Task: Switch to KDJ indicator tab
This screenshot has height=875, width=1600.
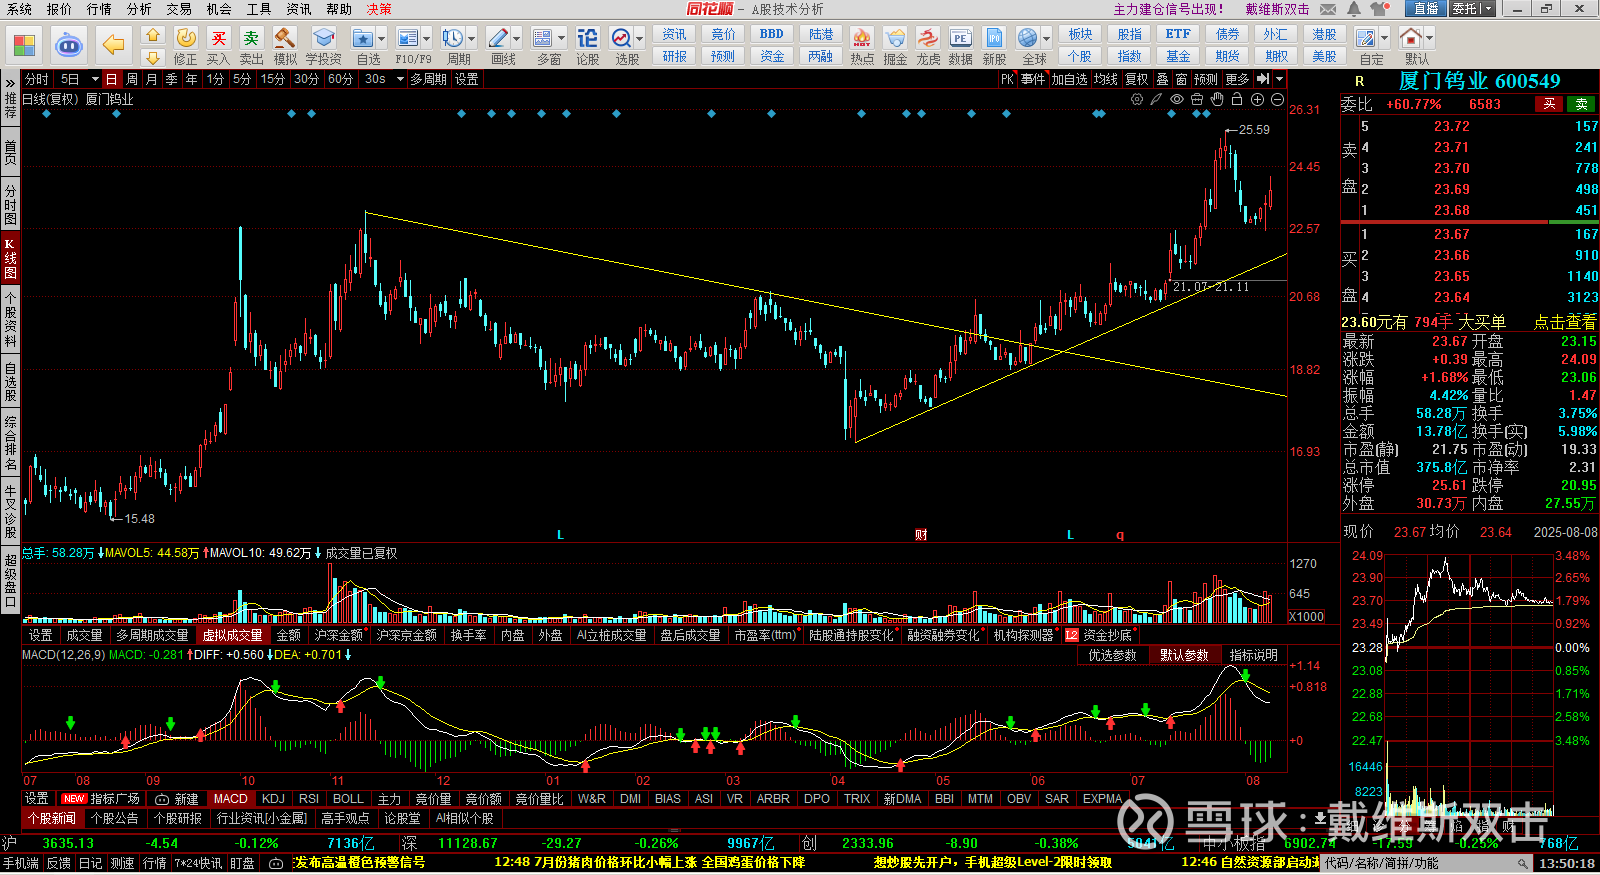Action: tap(273, 799)
